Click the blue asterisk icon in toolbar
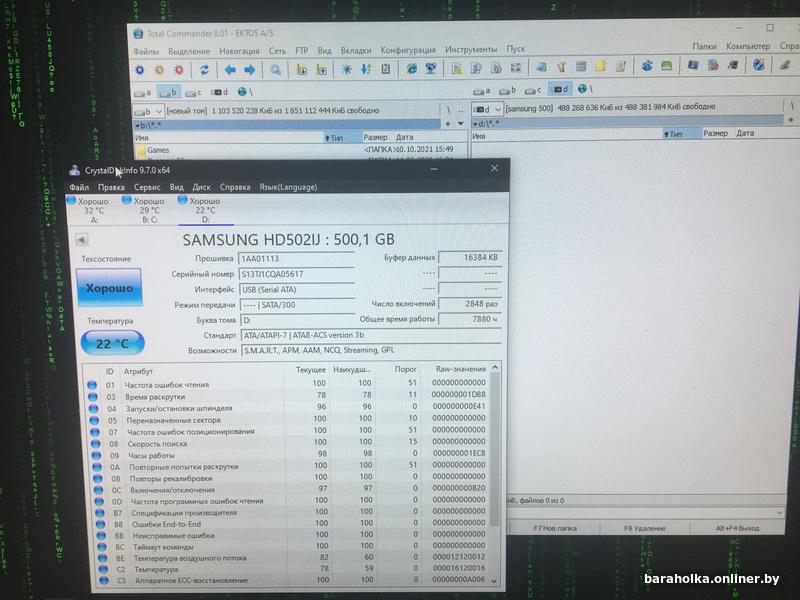Image resolution: width=800 pixels, height=600 pixels. [x=346, y=69]
